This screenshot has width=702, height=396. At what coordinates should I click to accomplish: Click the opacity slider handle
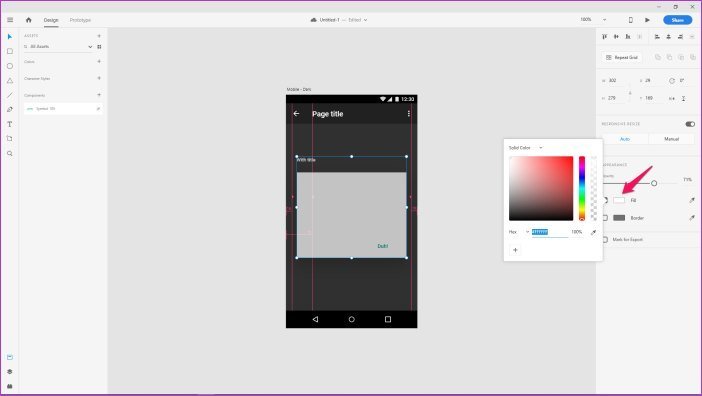654,183
